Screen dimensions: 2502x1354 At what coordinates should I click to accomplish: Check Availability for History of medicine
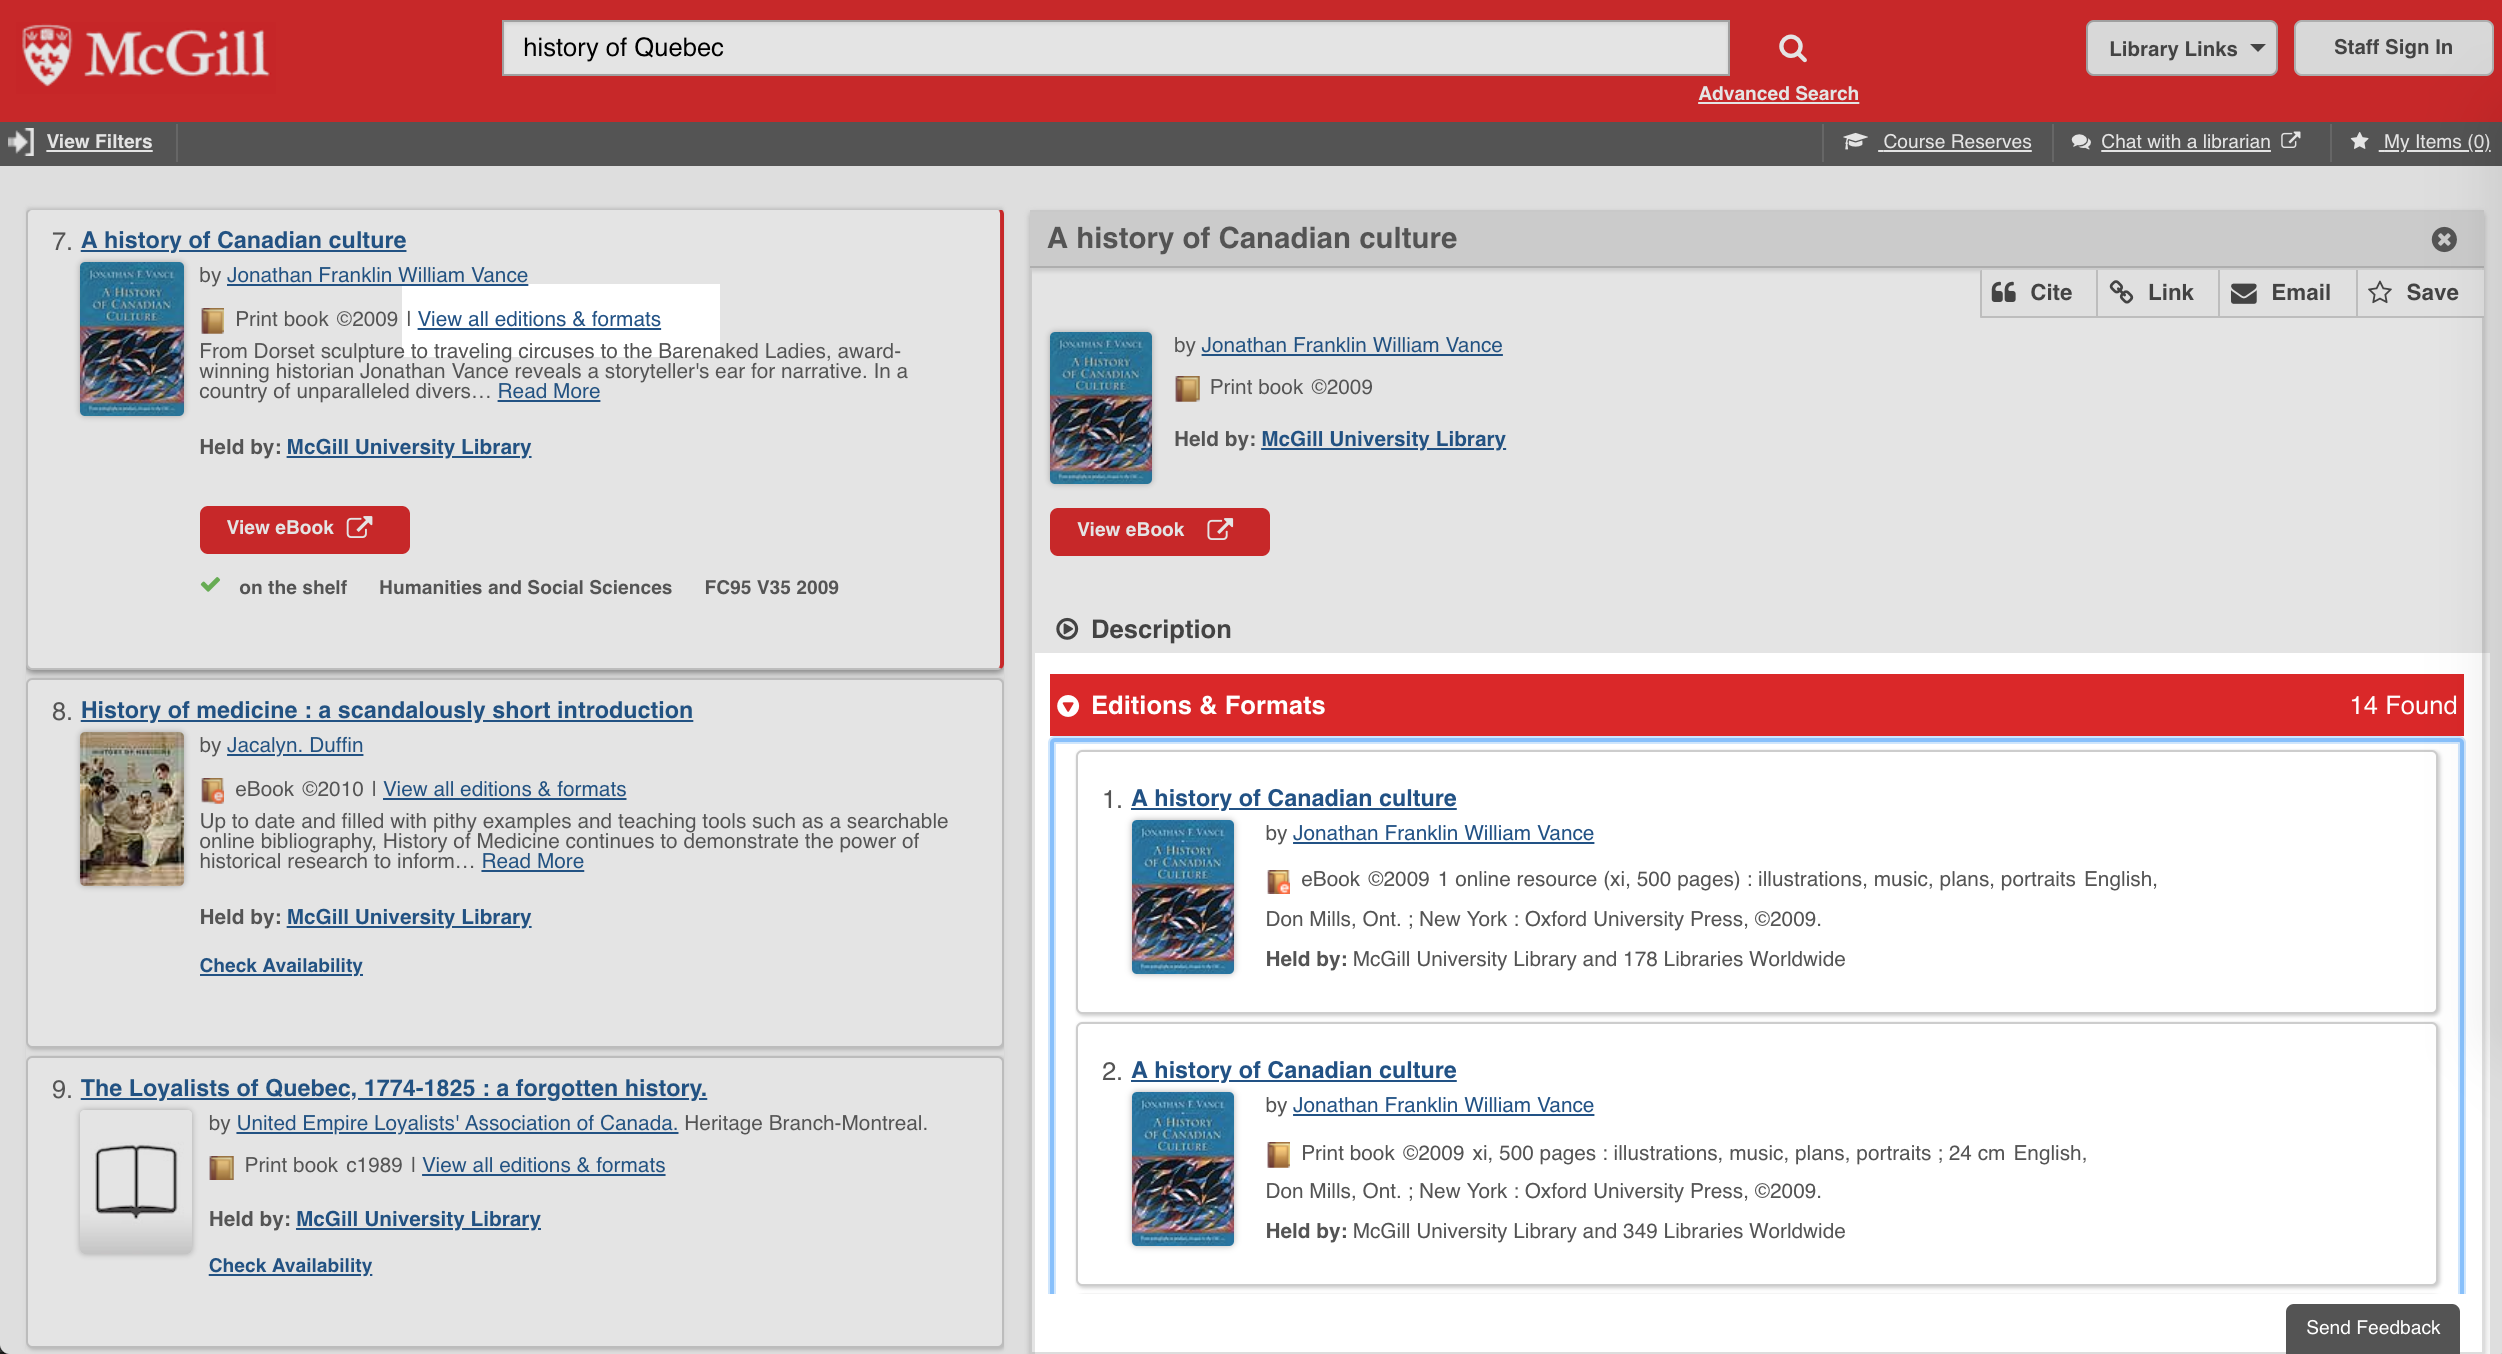pyautogui.click(x=281, y=965)
